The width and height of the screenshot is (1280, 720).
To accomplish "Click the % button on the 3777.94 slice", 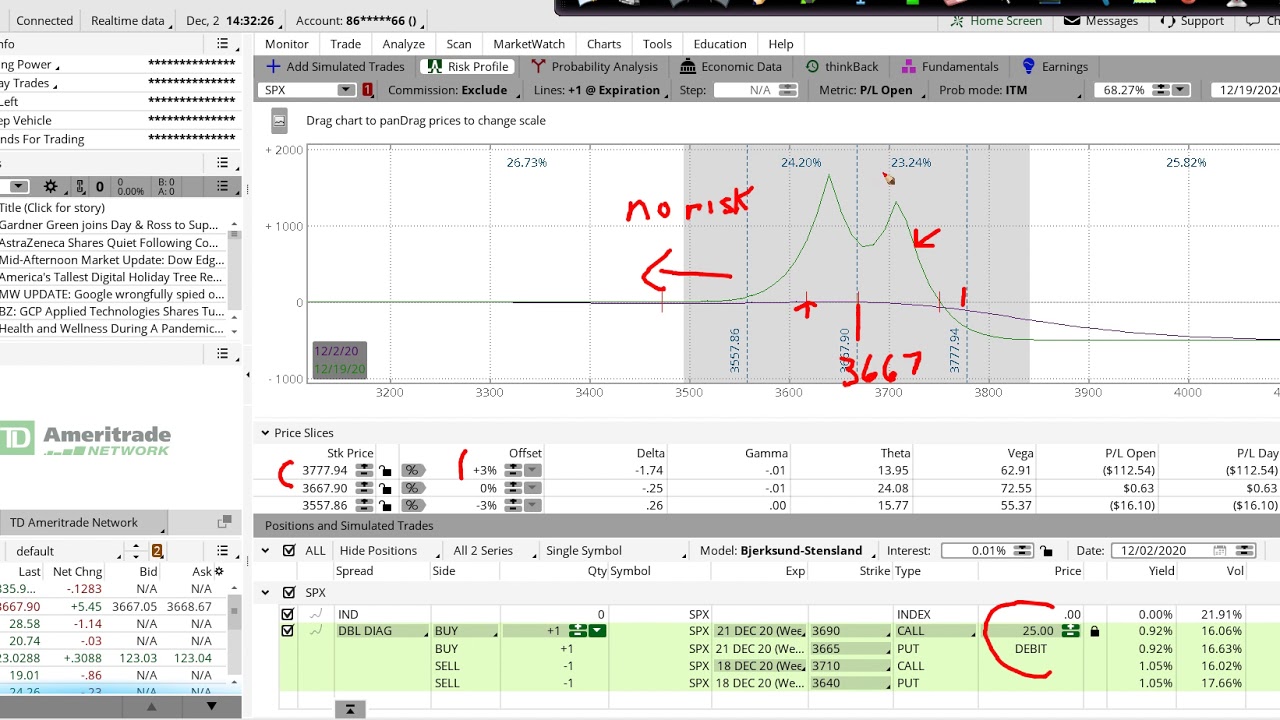I will coord(411,470).
